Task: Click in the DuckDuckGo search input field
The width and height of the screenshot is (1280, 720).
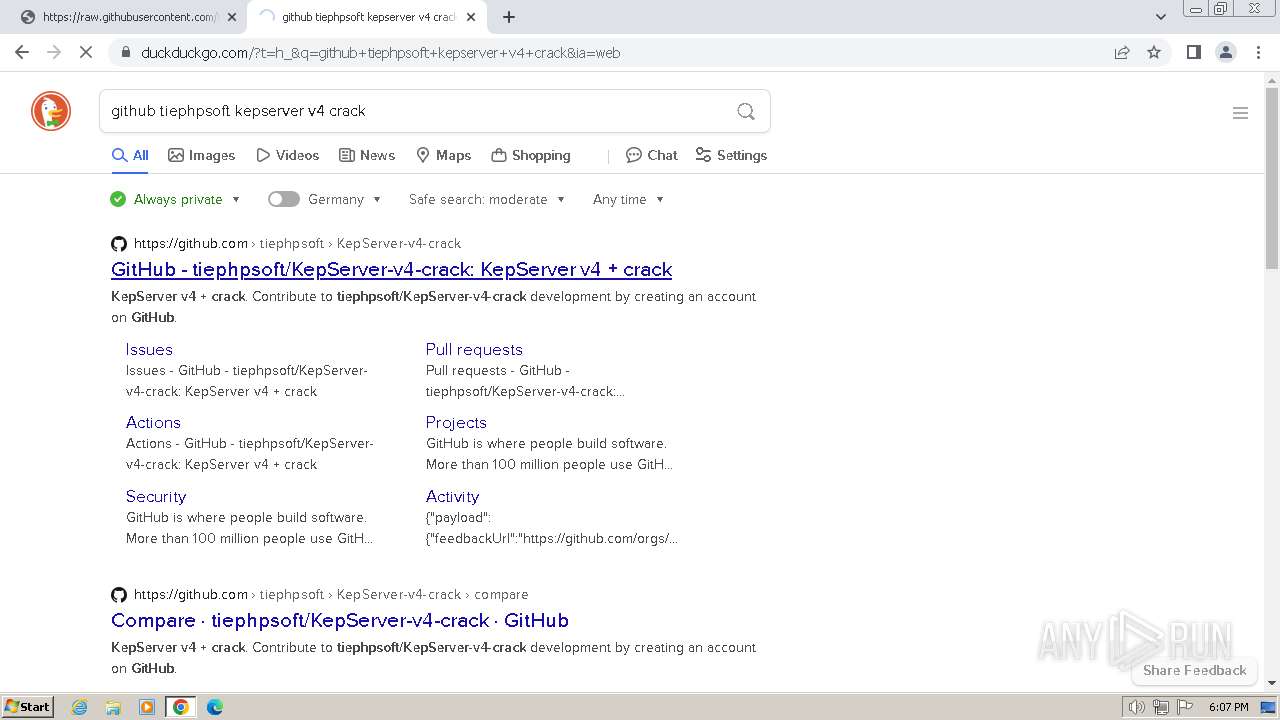Action: pos(415,111)
